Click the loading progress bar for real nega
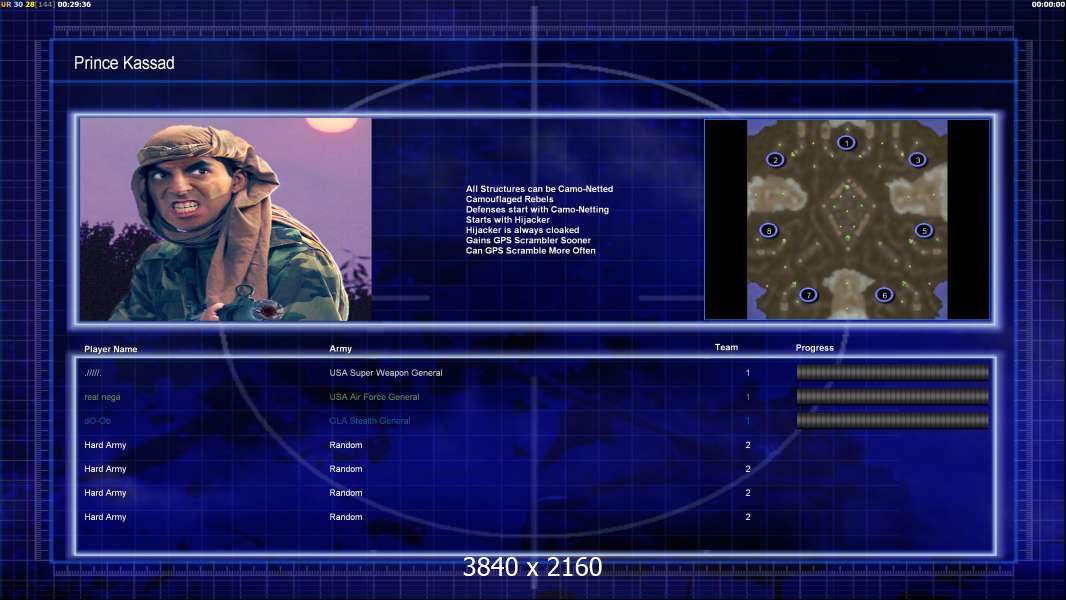1066x600 pixels. coord(893,397)
